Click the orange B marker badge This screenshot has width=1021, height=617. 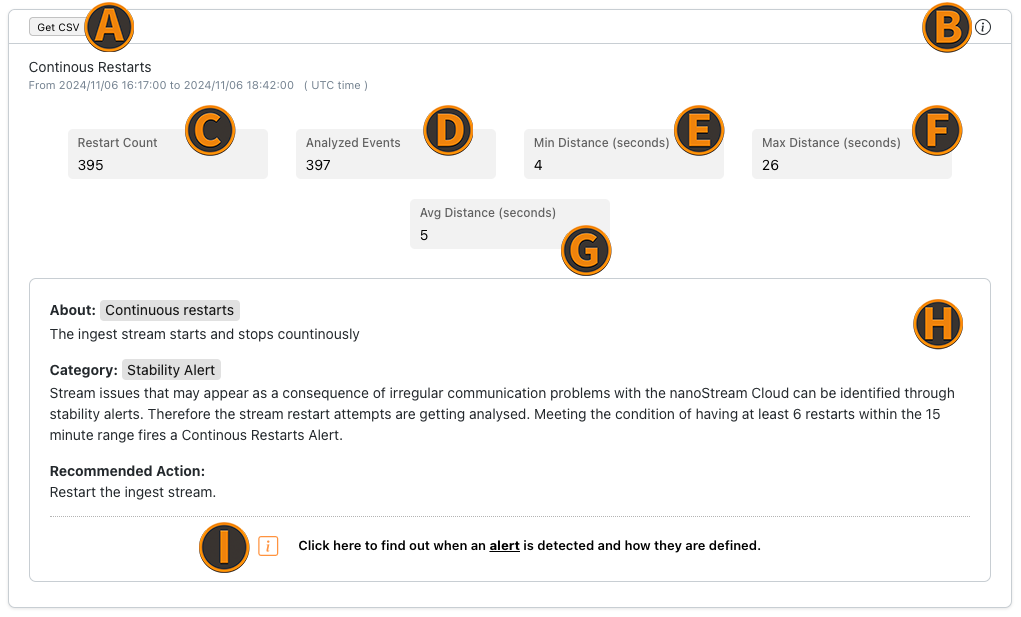tap(947, 27)
